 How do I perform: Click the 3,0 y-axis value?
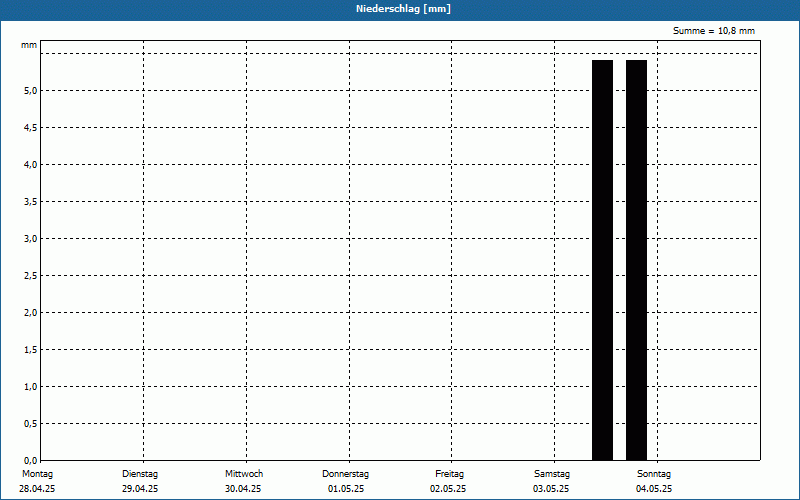[31, 239]
